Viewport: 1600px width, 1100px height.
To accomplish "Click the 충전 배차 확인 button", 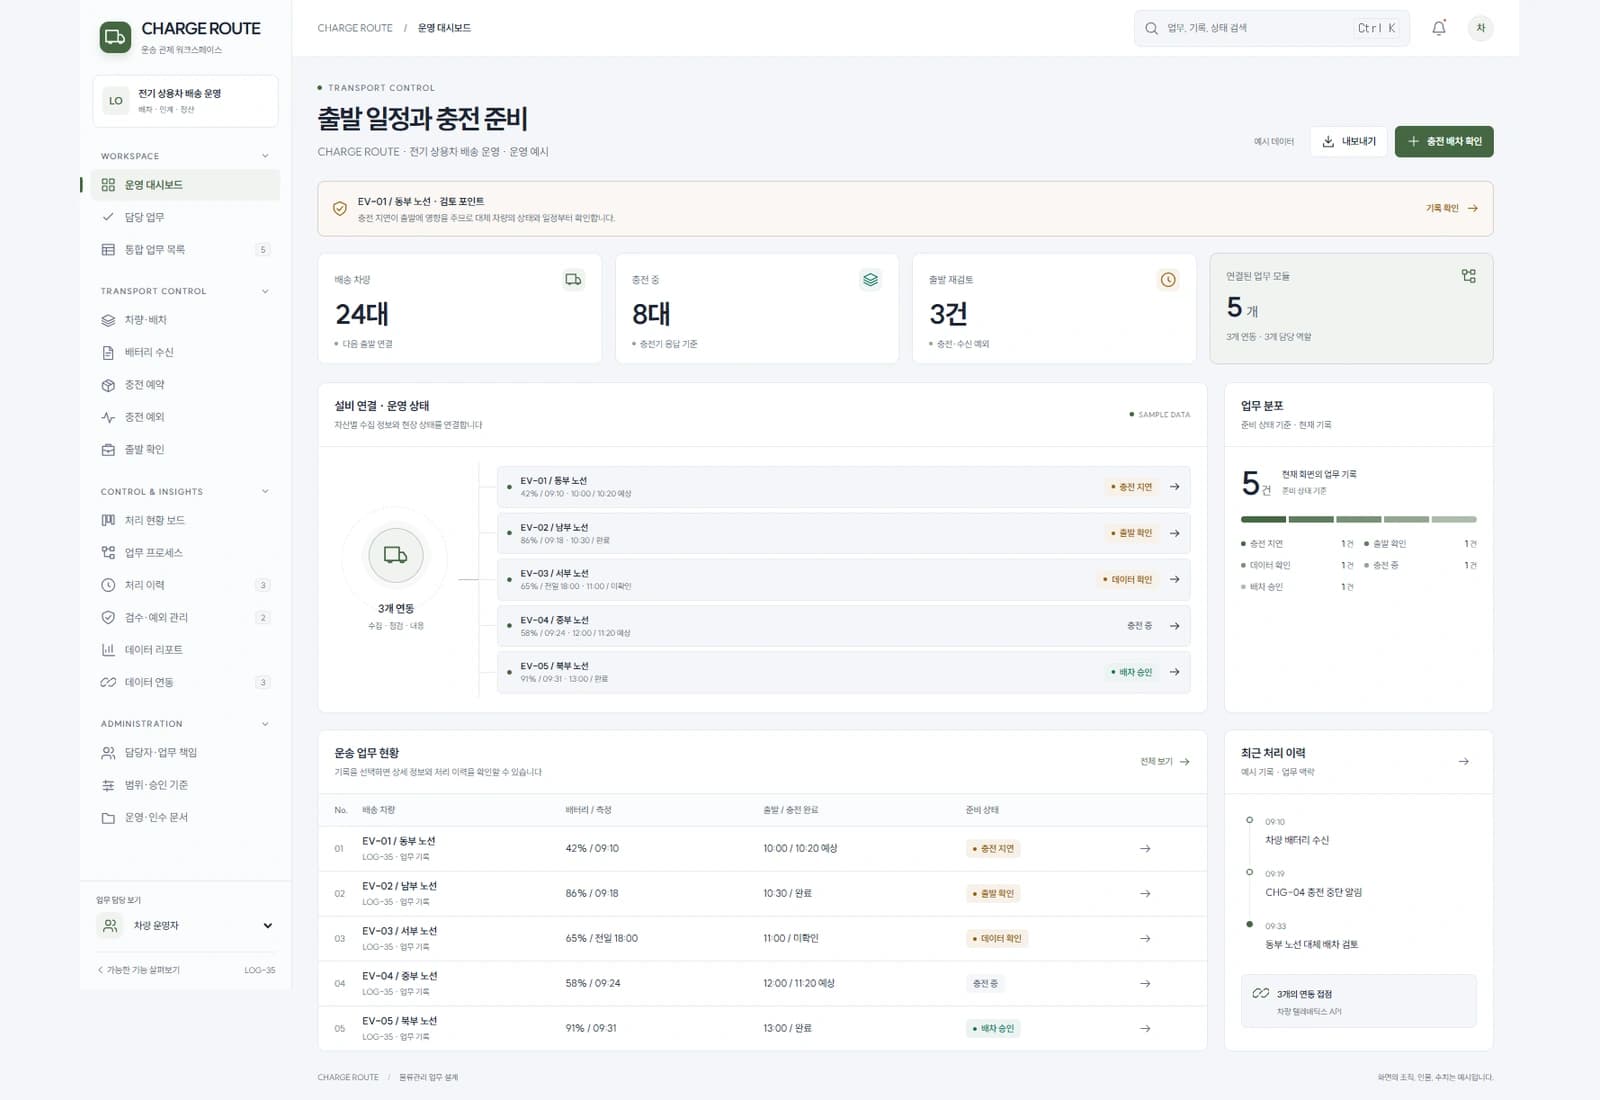I will coord(1444,142).
